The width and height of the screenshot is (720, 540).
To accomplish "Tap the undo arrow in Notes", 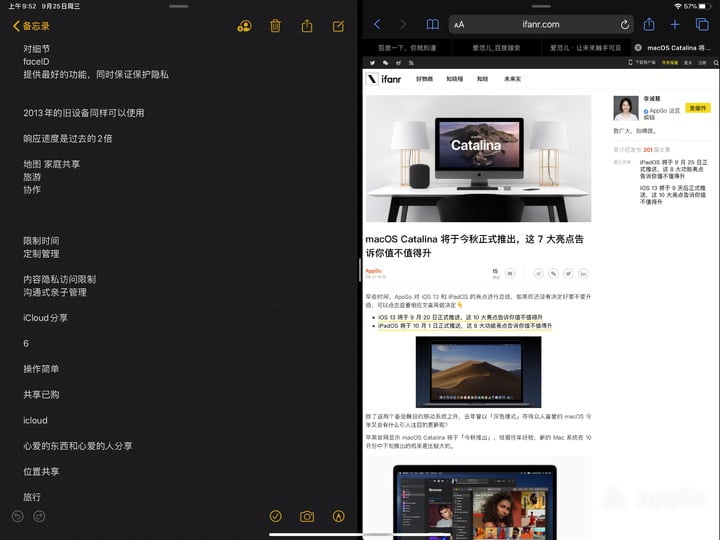I will [x=17, y=517].
